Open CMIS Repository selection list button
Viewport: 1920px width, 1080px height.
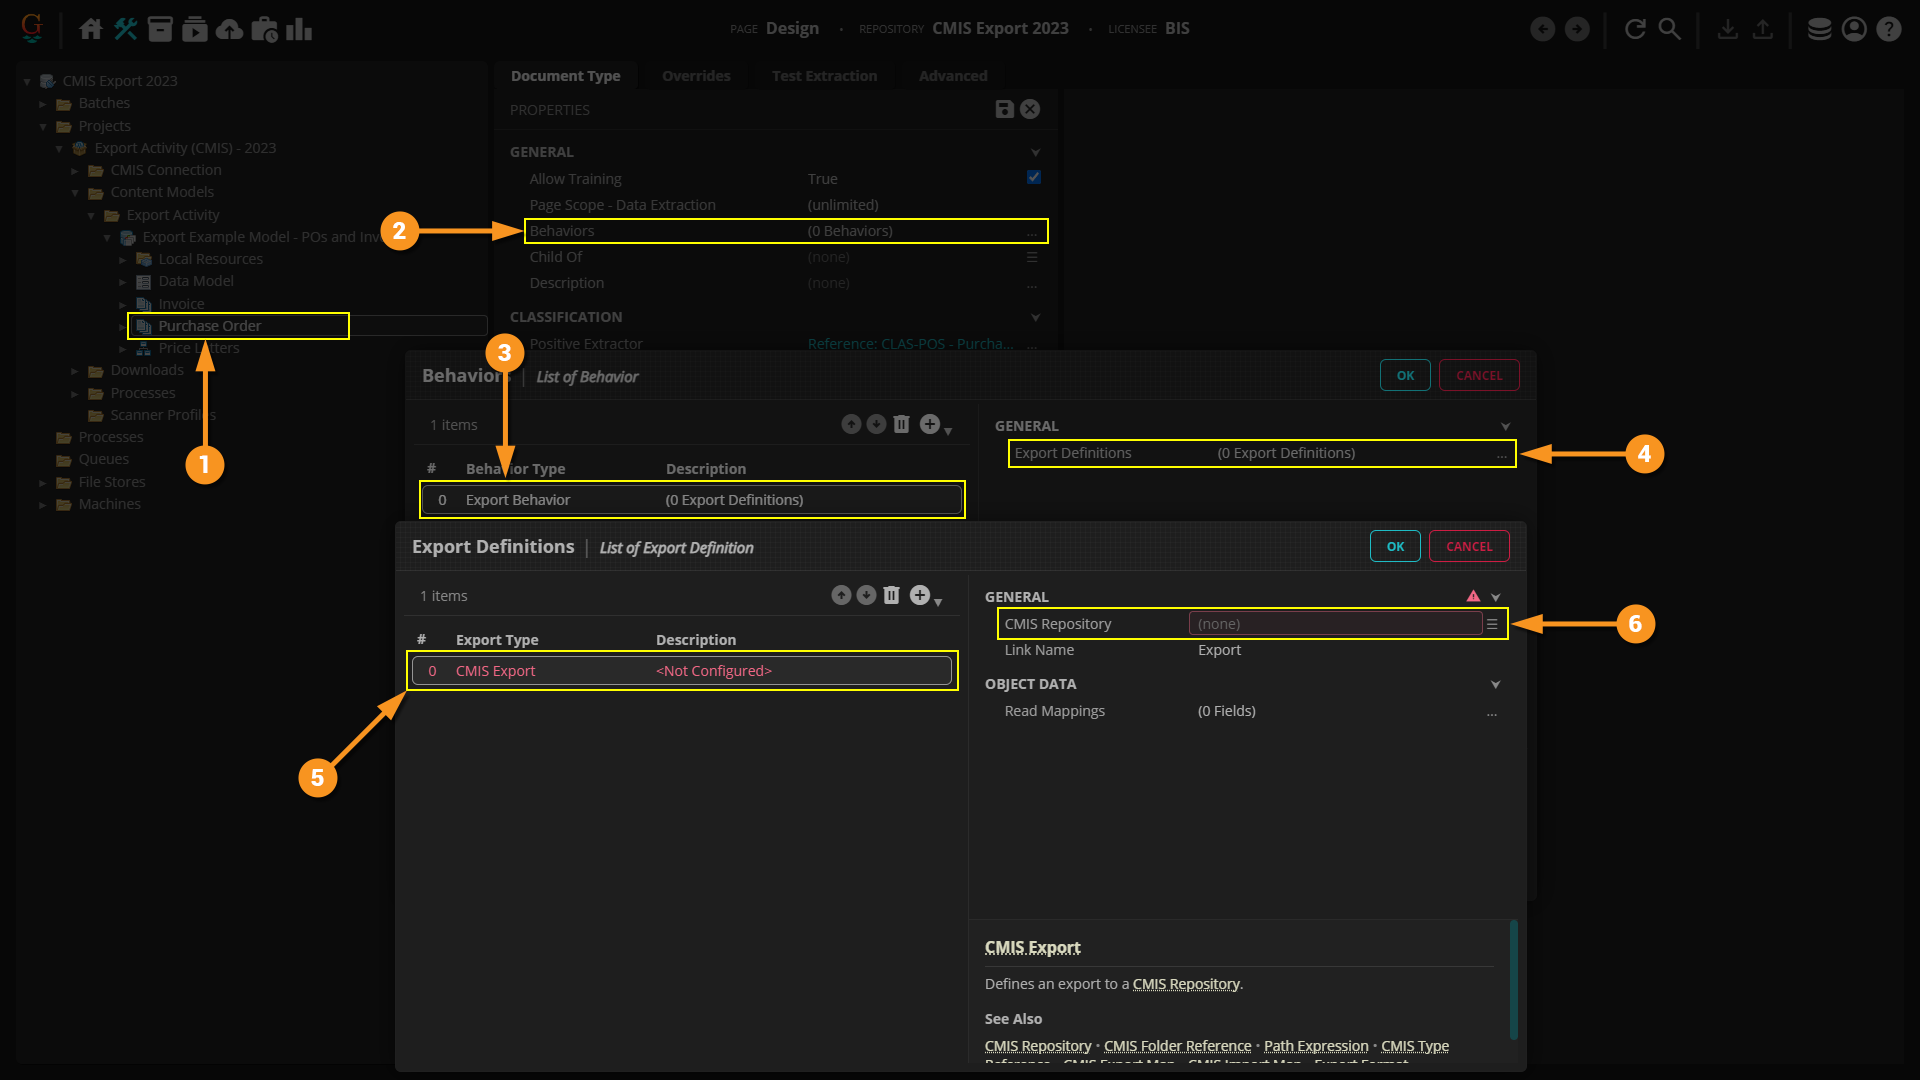1492,623
